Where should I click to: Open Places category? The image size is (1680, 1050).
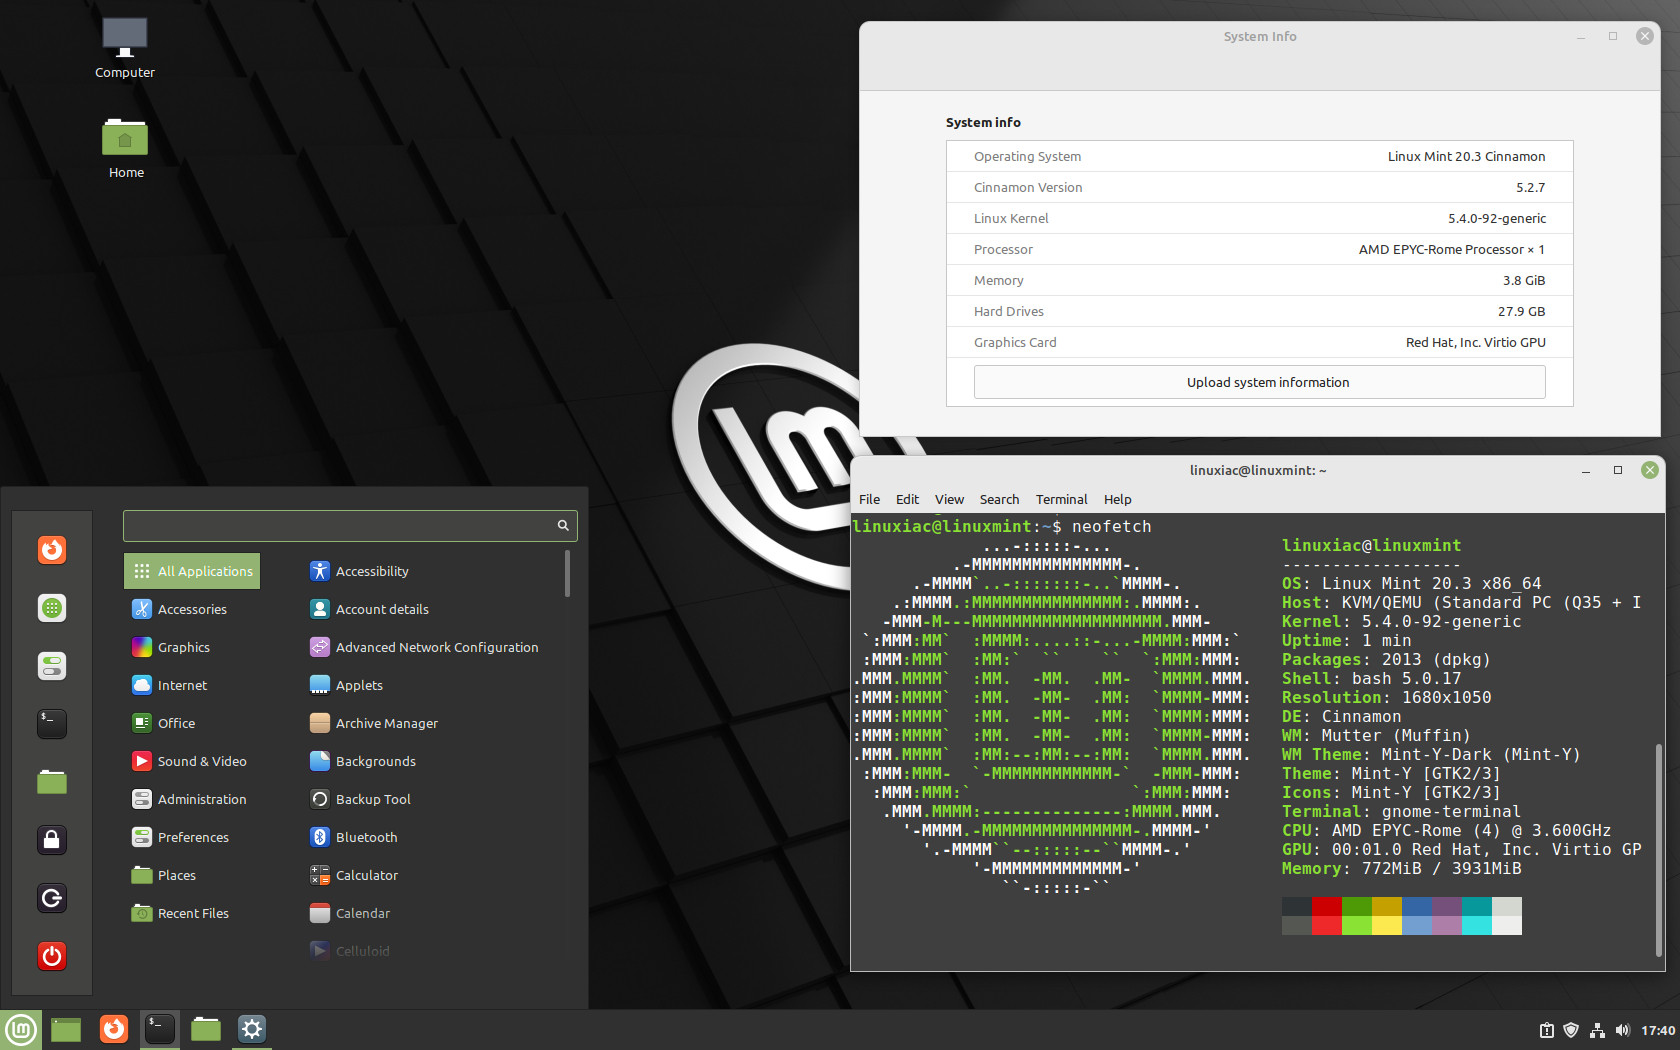[164, 875]
